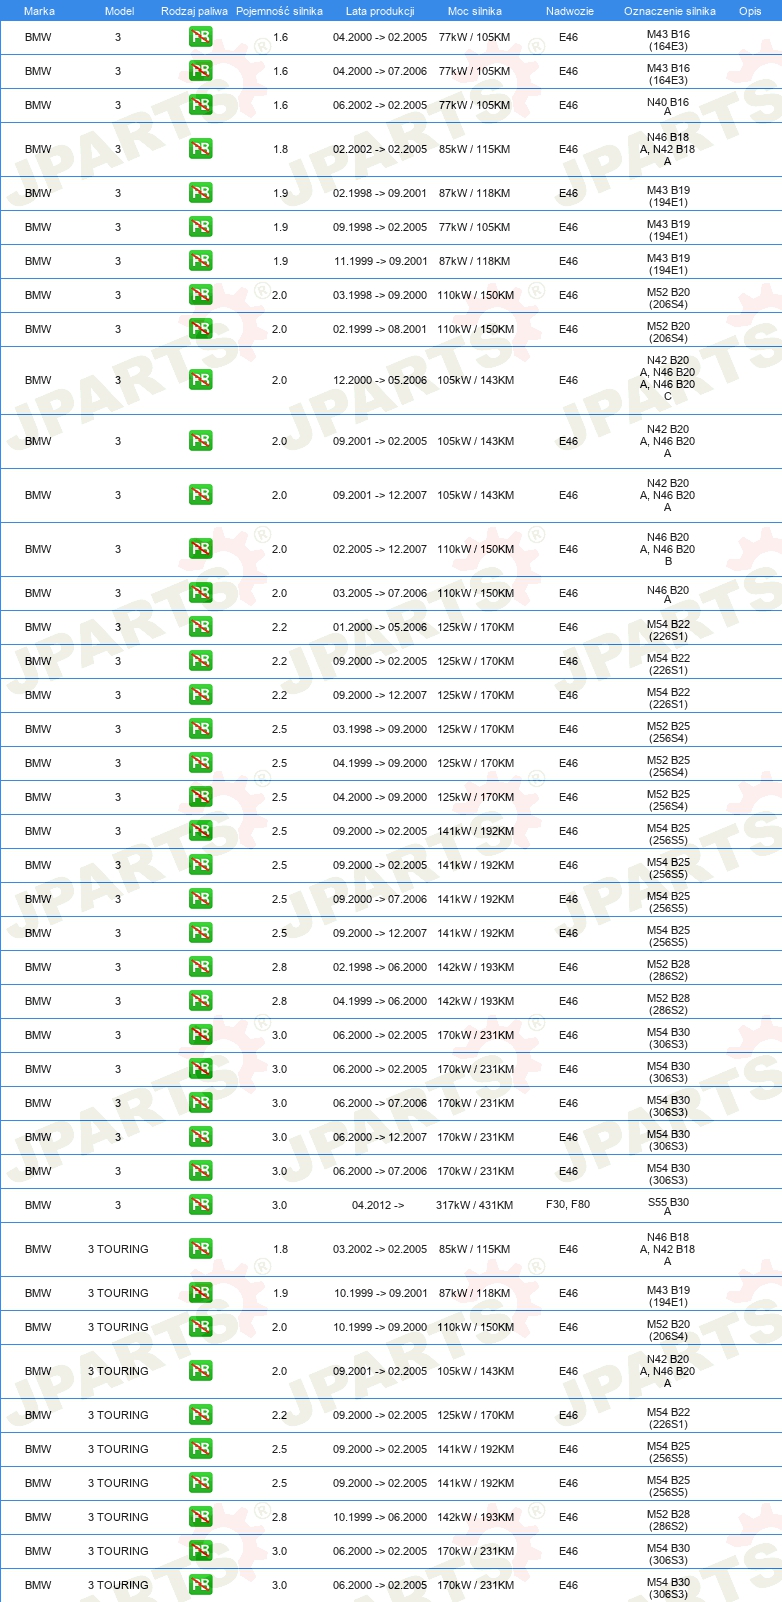Click the Moc silnika header
The height and width of the screenshot is (1602, 782).
pos(475,11)
